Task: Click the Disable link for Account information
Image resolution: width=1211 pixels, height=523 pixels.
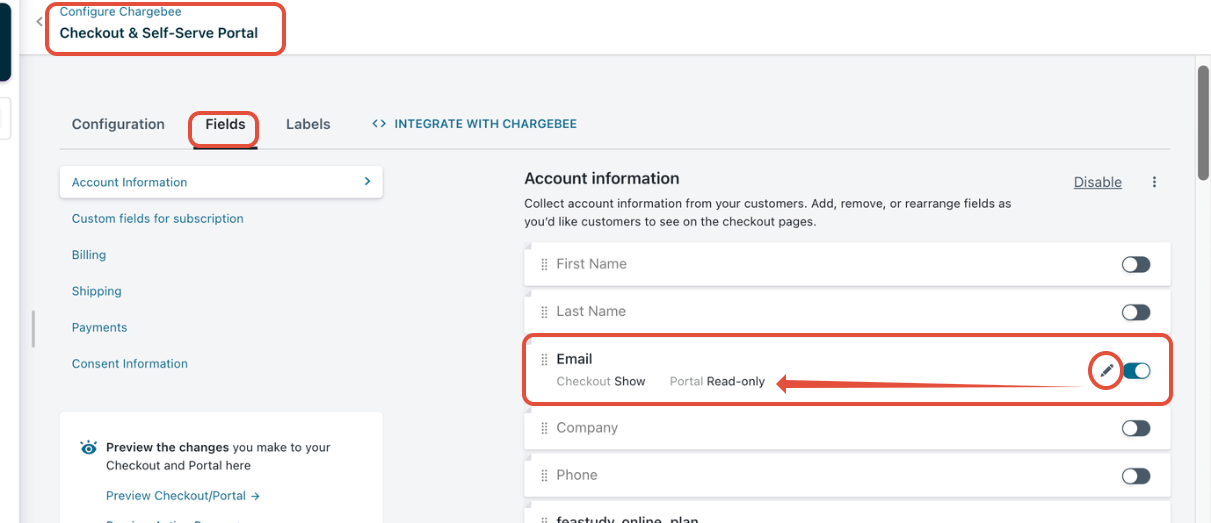Action: [x=1097, y=182]
